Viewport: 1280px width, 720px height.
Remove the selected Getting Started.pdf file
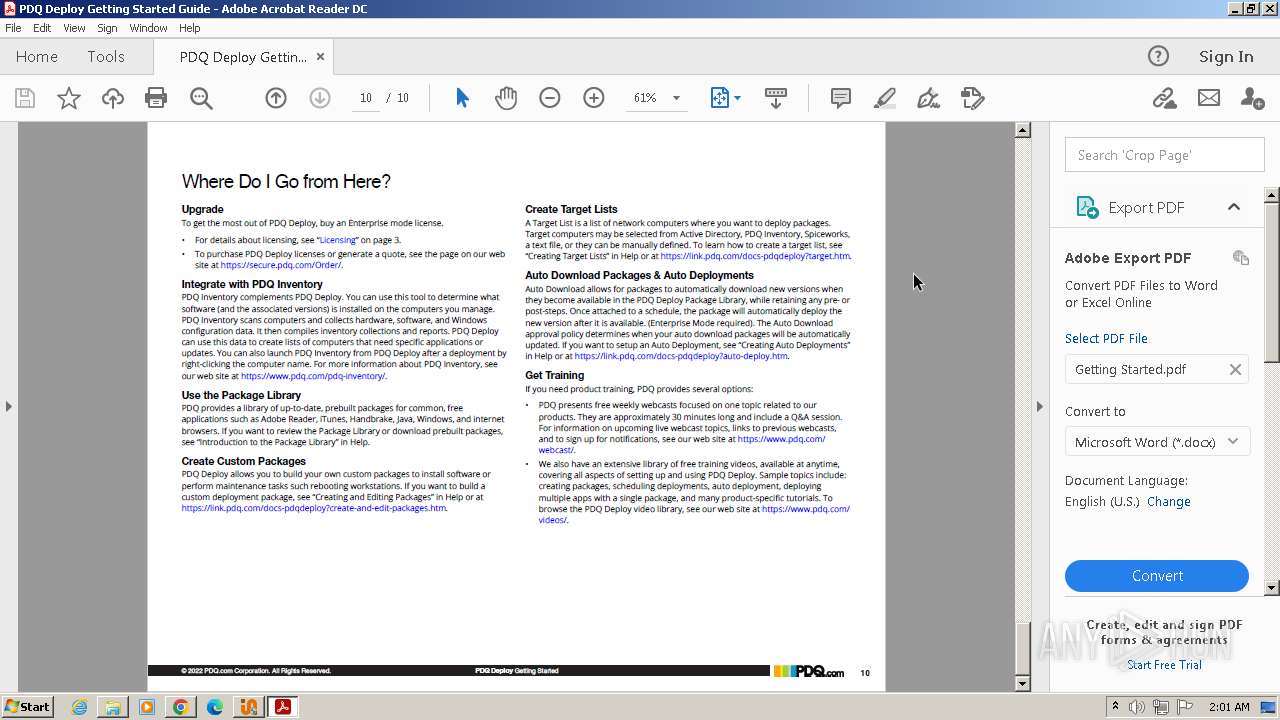[1235, 370]
